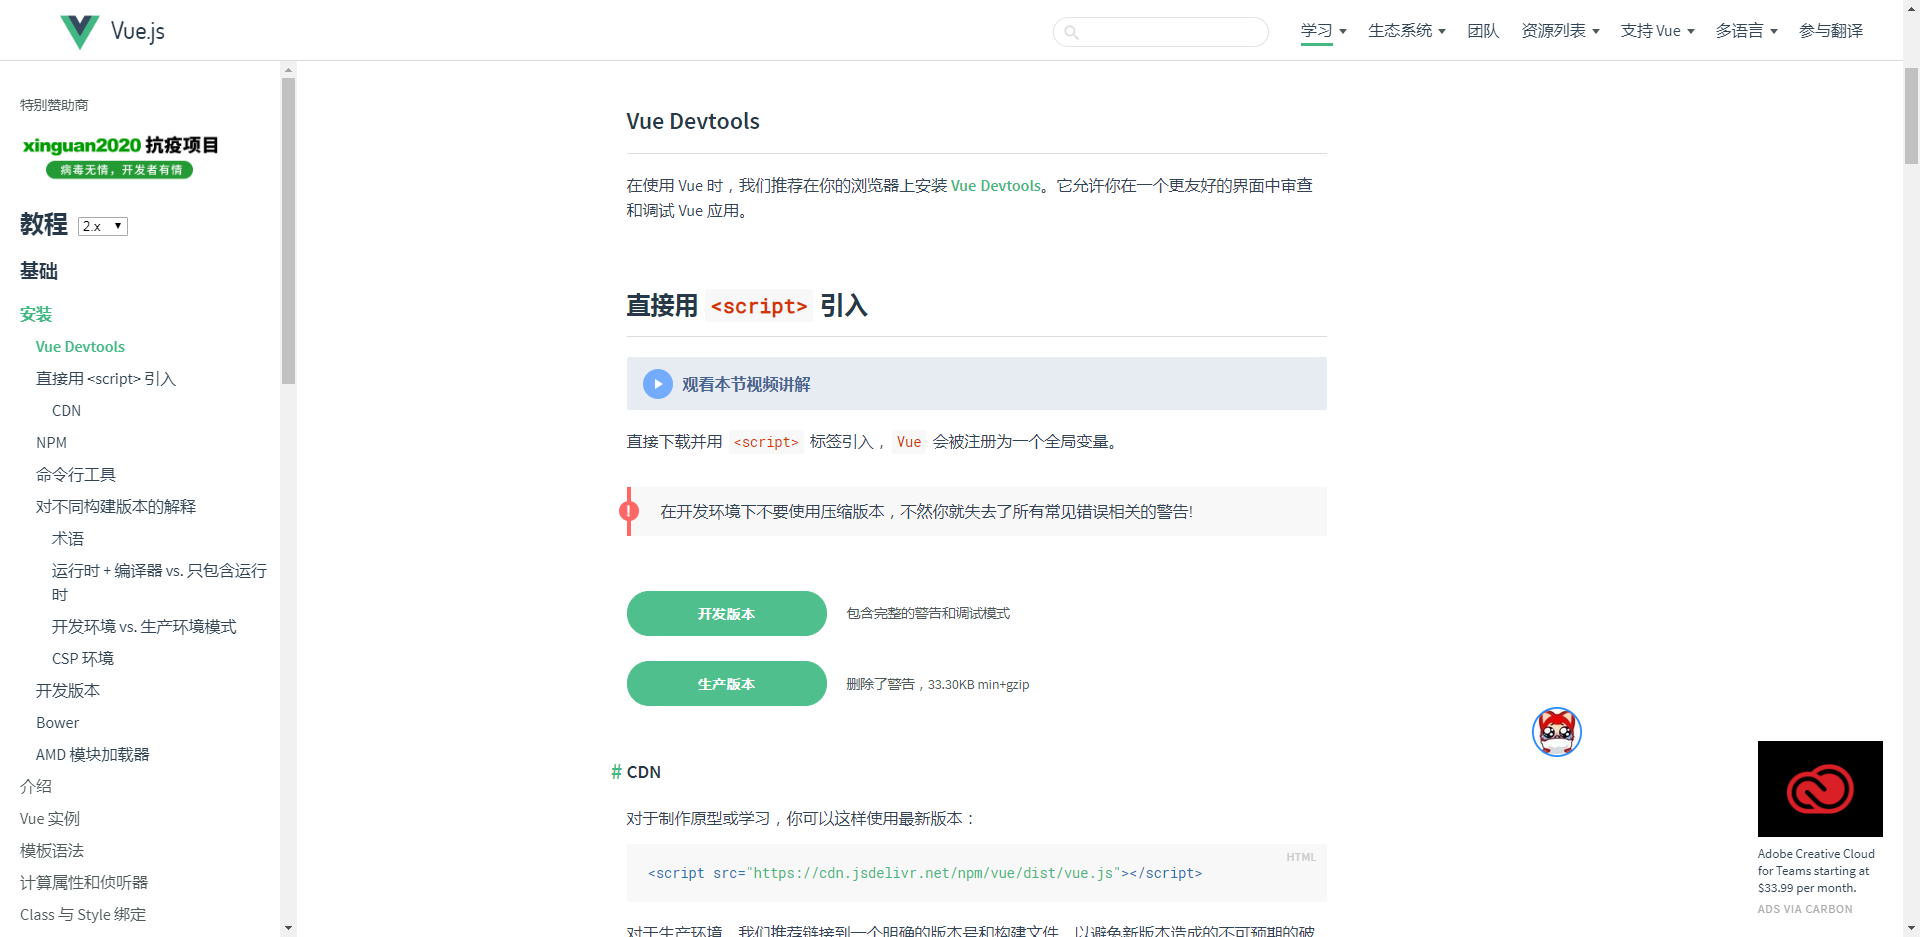
Task: Navigate to 安装 in the sidebar
Action: click(35, 314)
